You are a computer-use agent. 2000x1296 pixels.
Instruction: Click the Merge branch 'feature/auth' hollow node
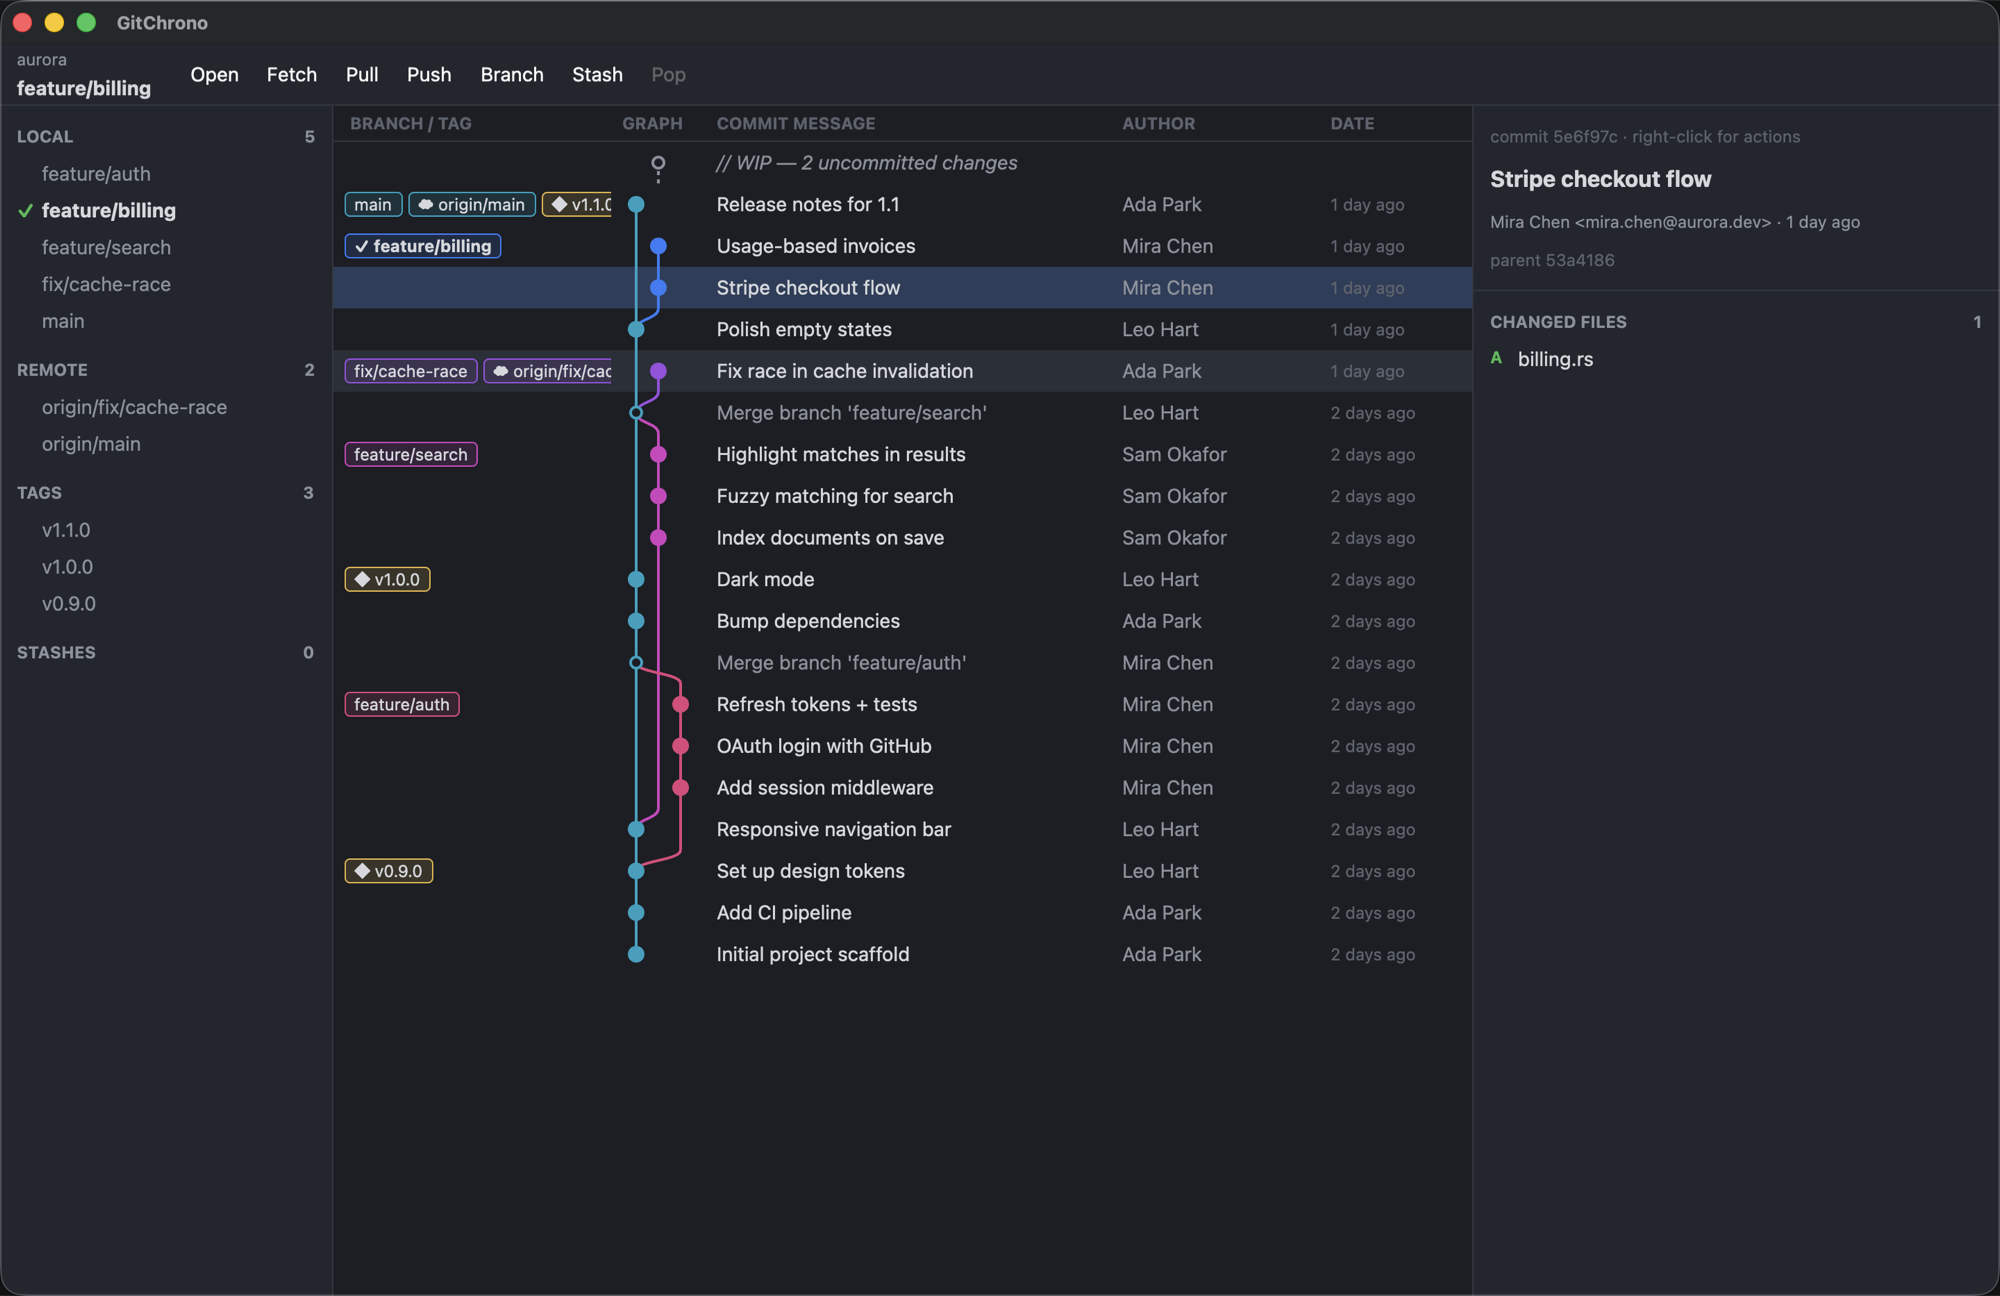coord(636,663)
